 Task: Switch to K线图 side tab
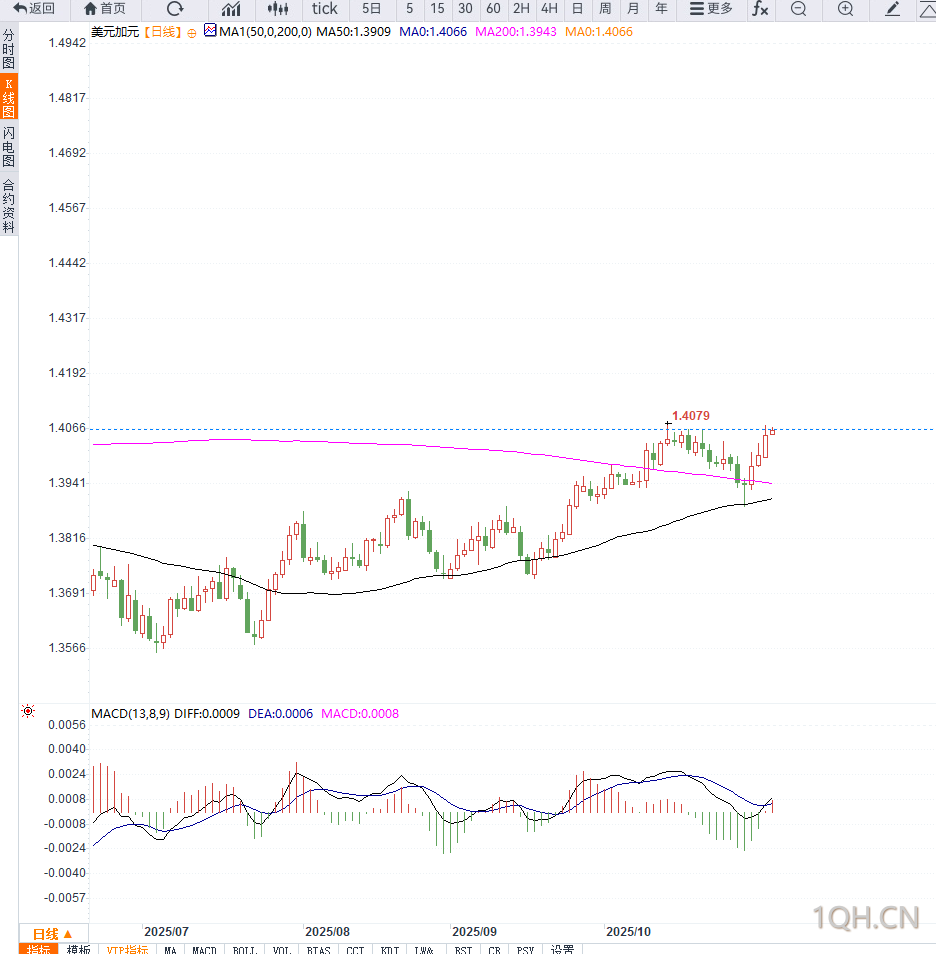pyautogui.click(x=9, y=97)
